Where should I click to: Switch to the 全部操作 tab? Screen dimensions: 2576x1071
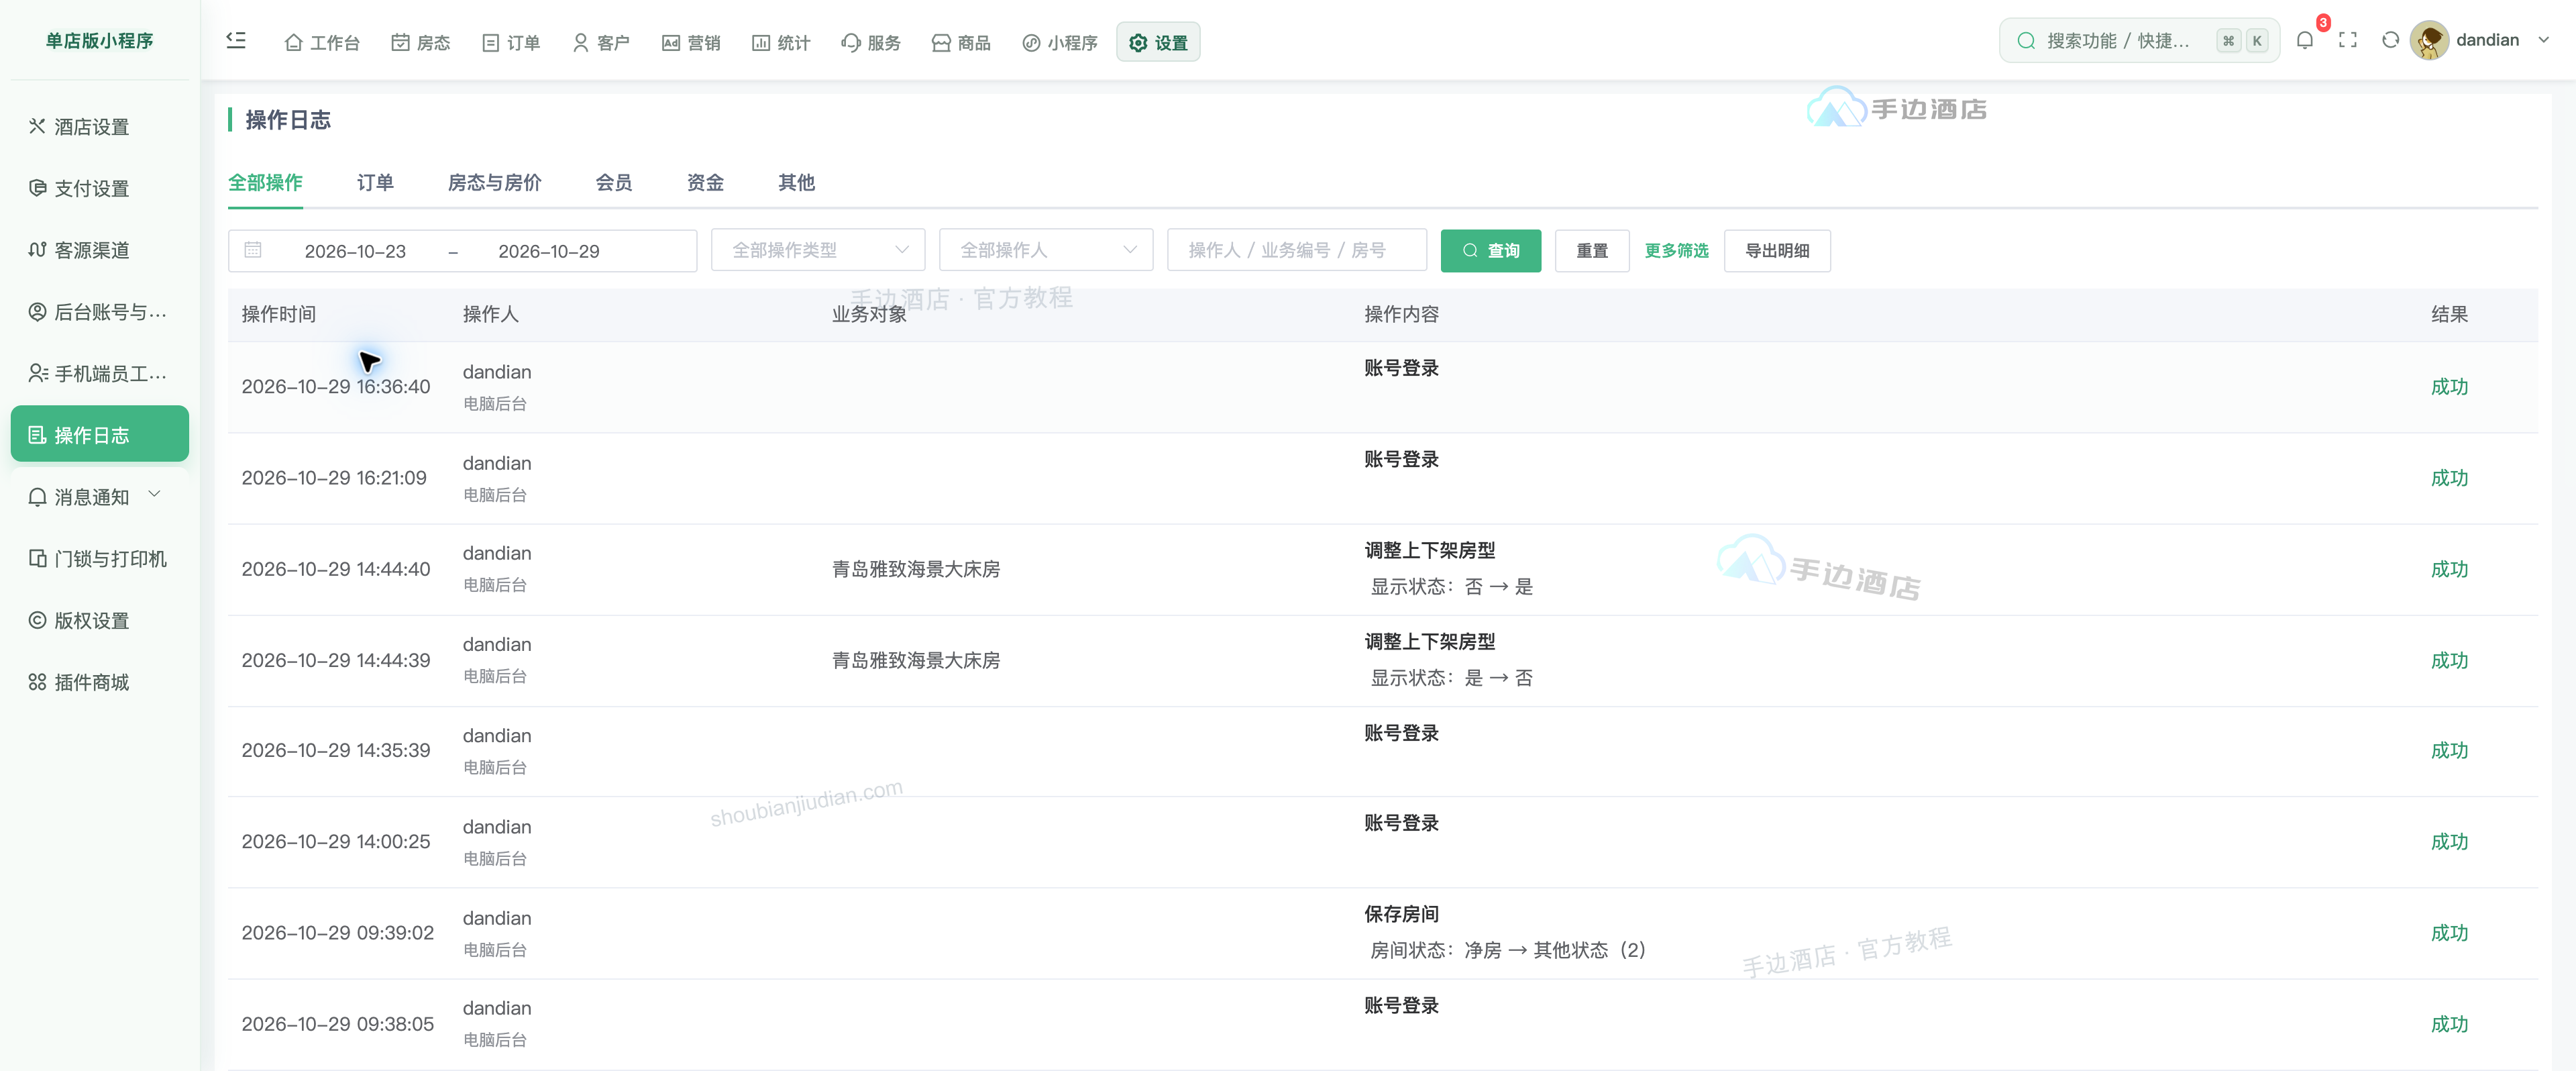coord(265,183)
